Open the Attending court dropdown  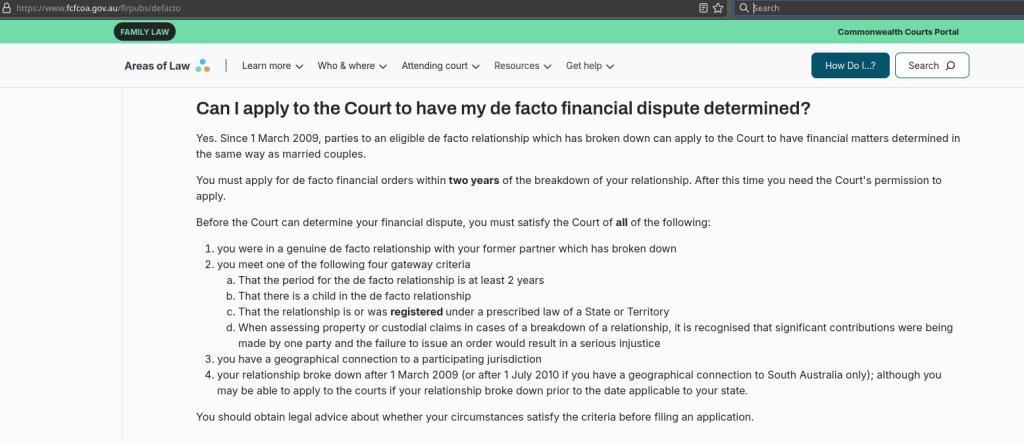(440, 66)
